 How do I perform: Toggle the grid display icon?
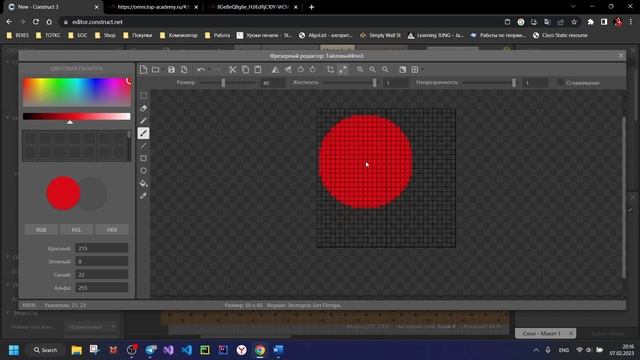pos(415,70)
